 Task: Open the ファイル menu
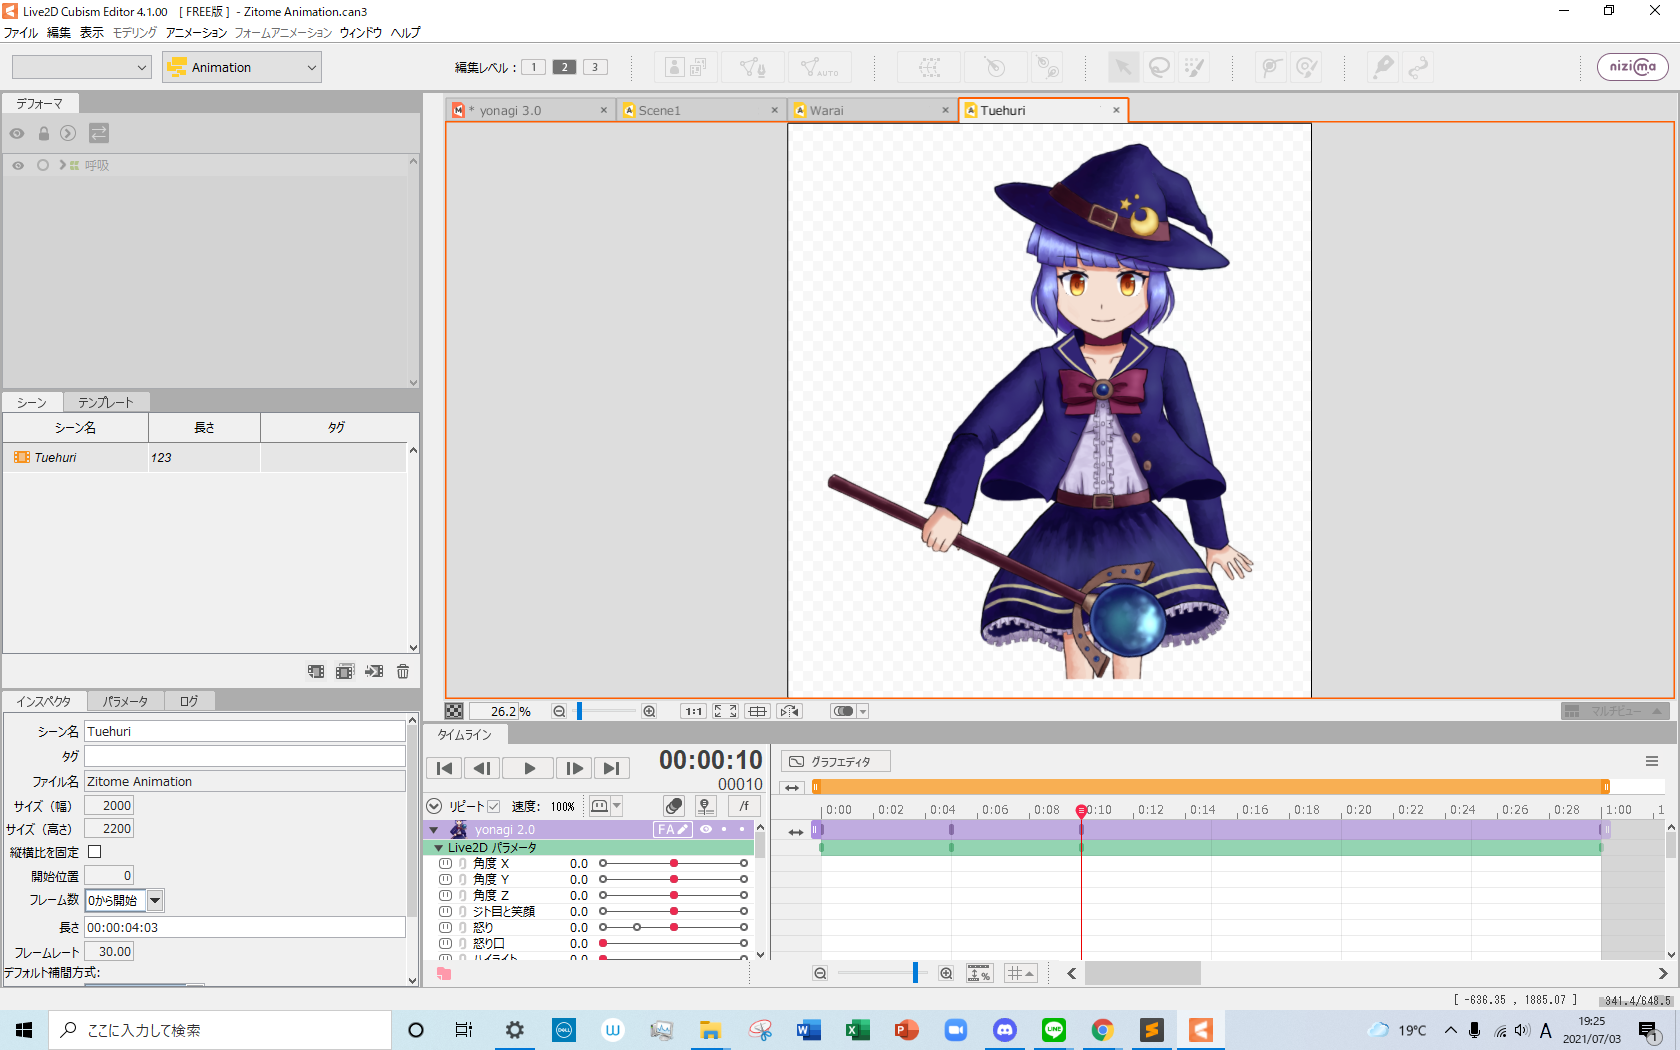click(x=21, y=33)
